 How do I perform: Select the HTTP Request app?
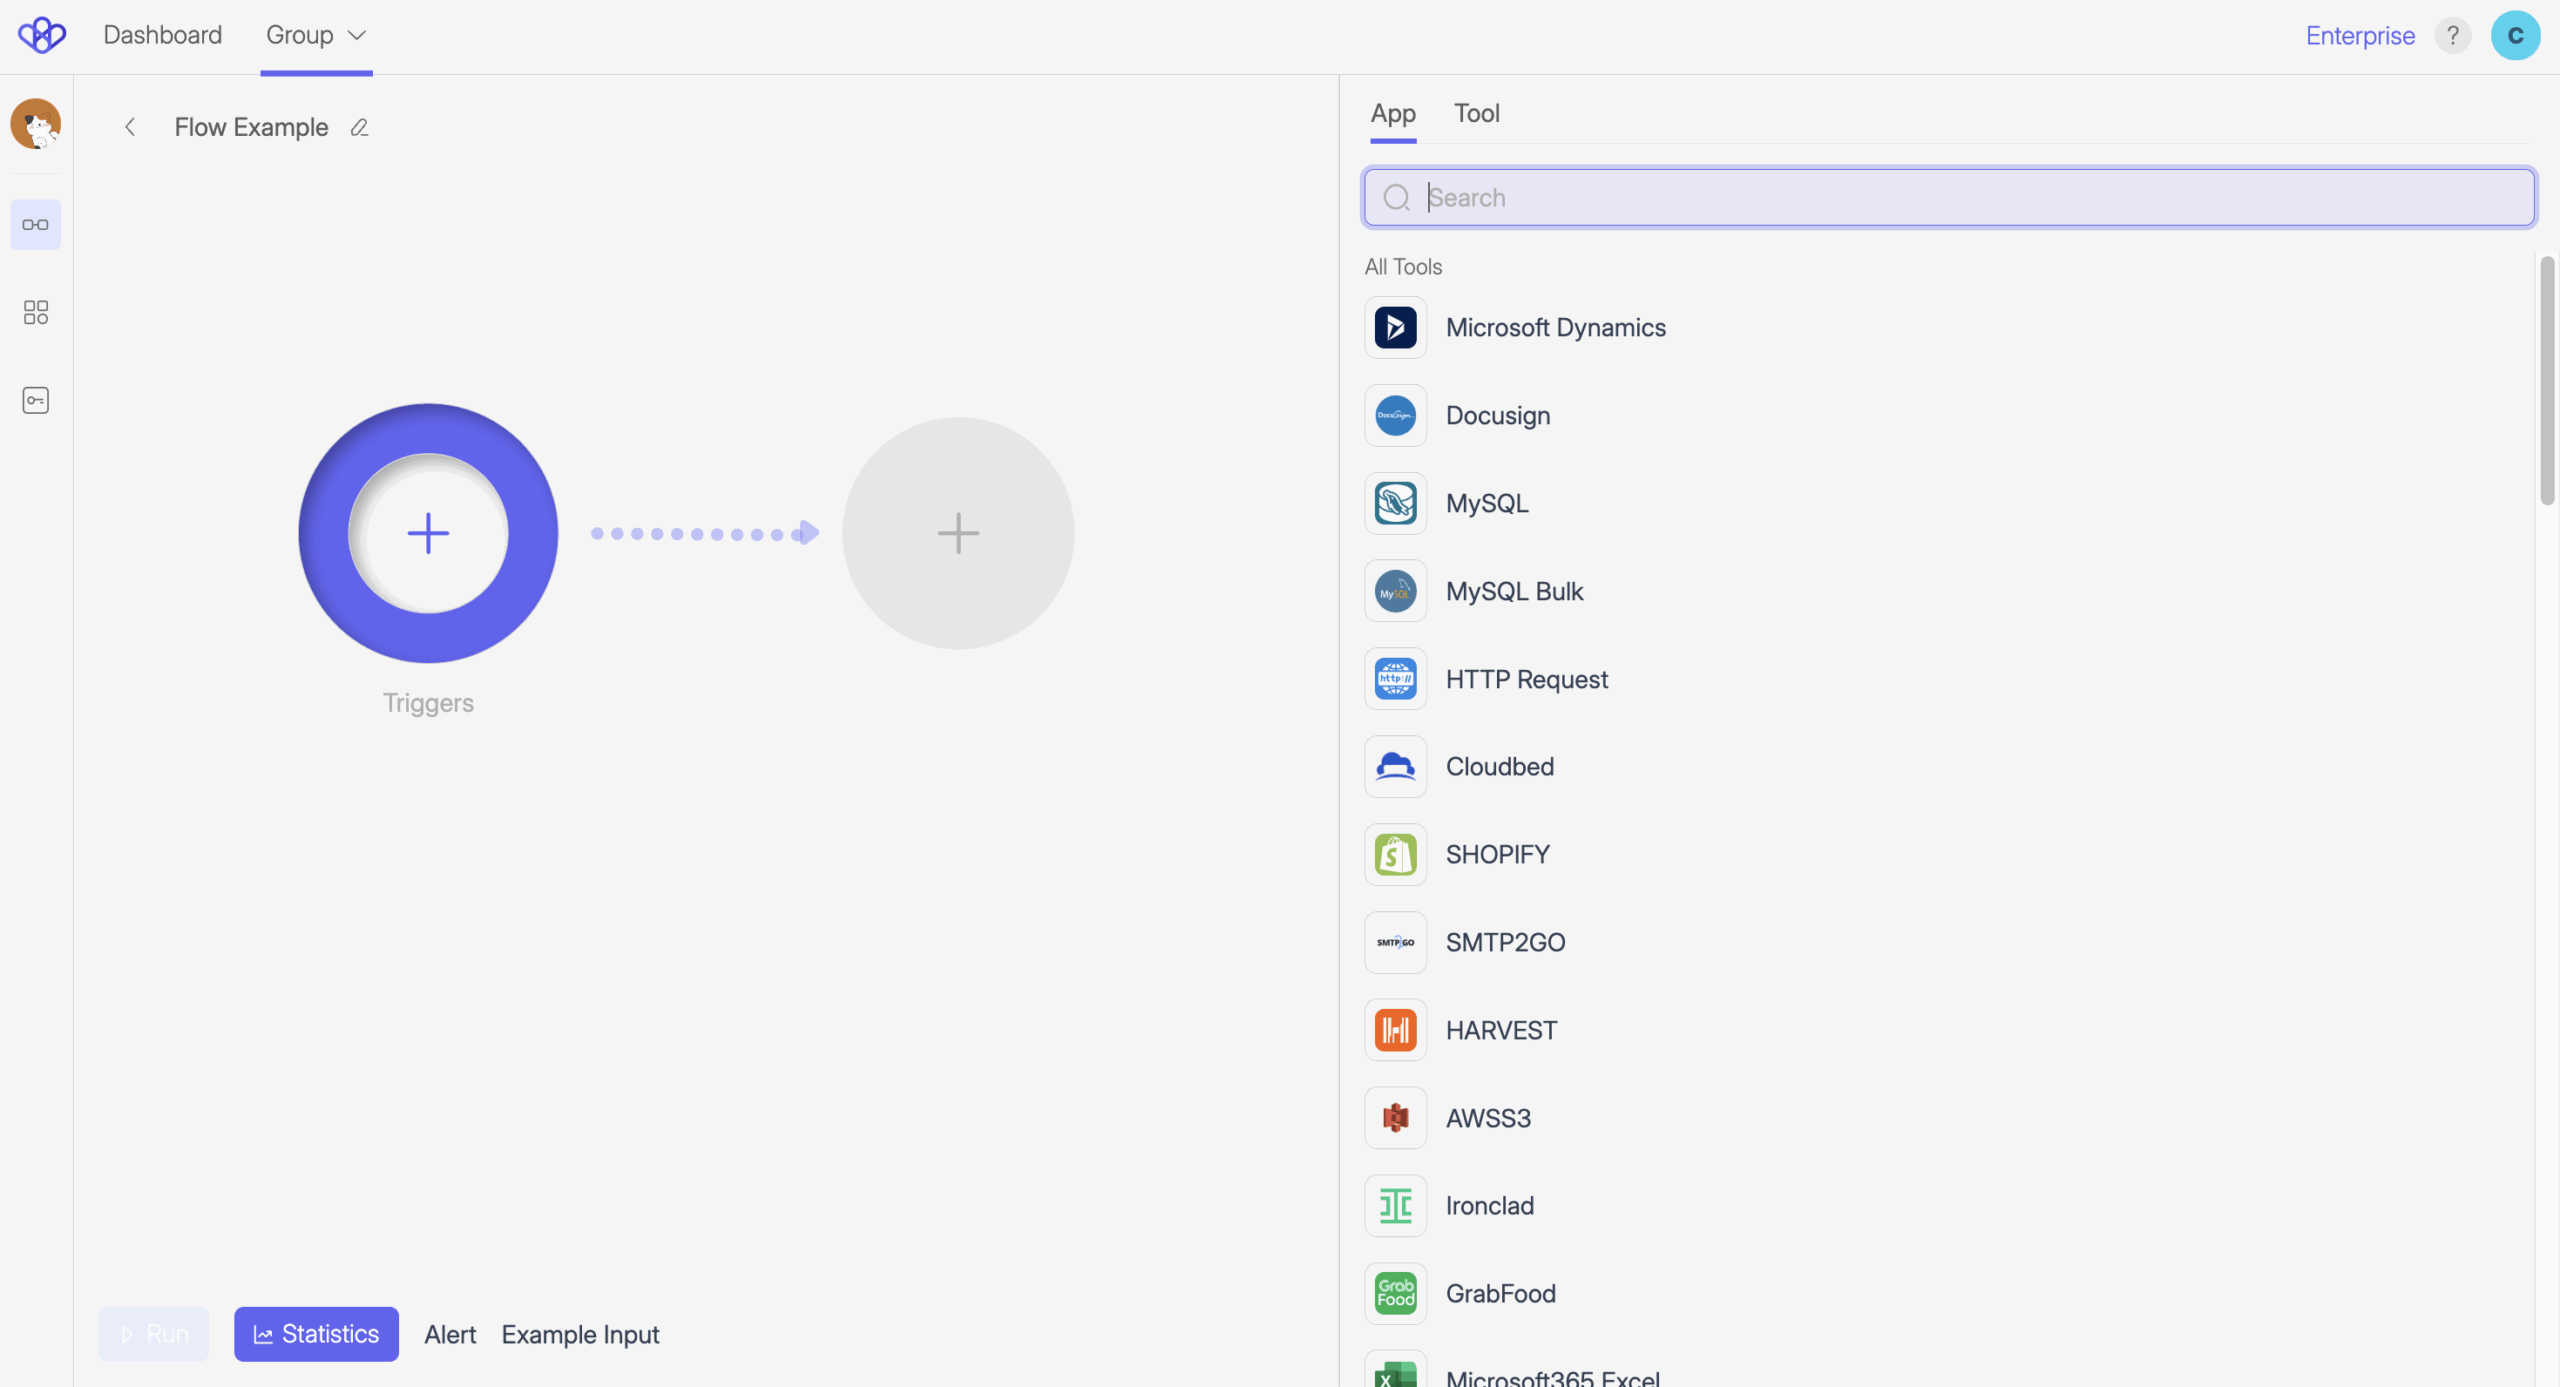(1526, 680)
